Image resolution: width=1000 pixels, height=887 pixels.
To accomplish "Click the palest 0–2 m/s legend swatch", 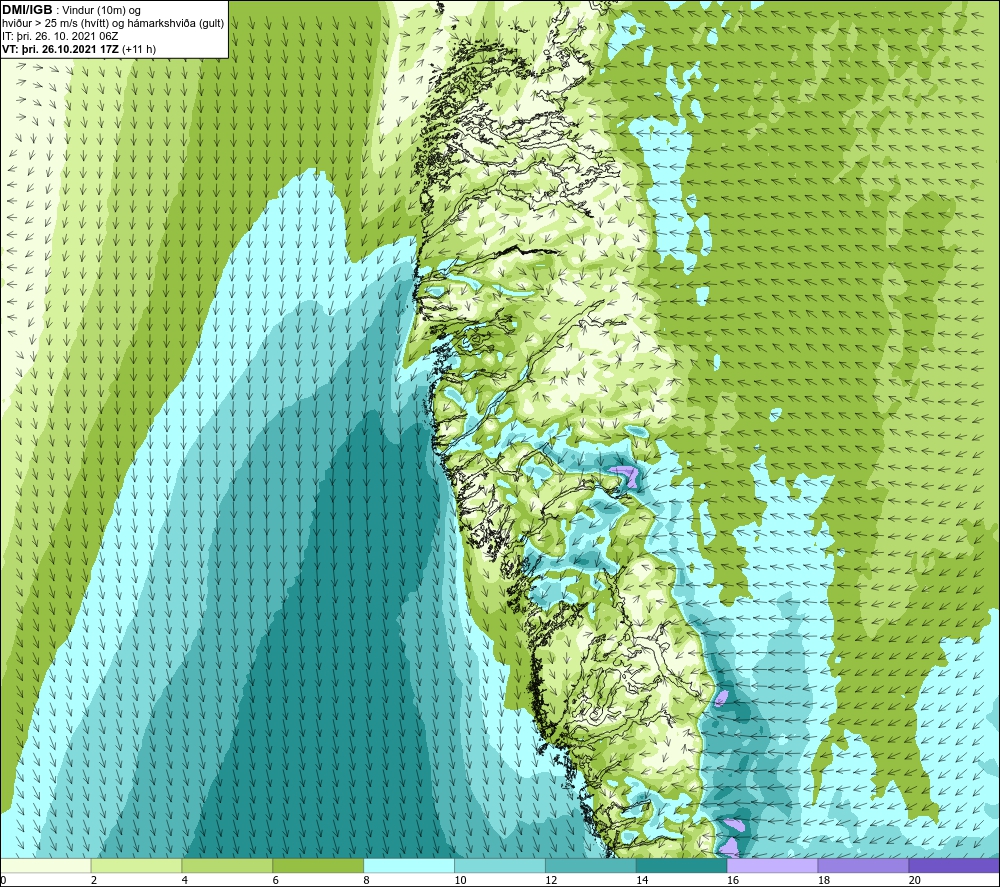I will [x=46, y=865].
